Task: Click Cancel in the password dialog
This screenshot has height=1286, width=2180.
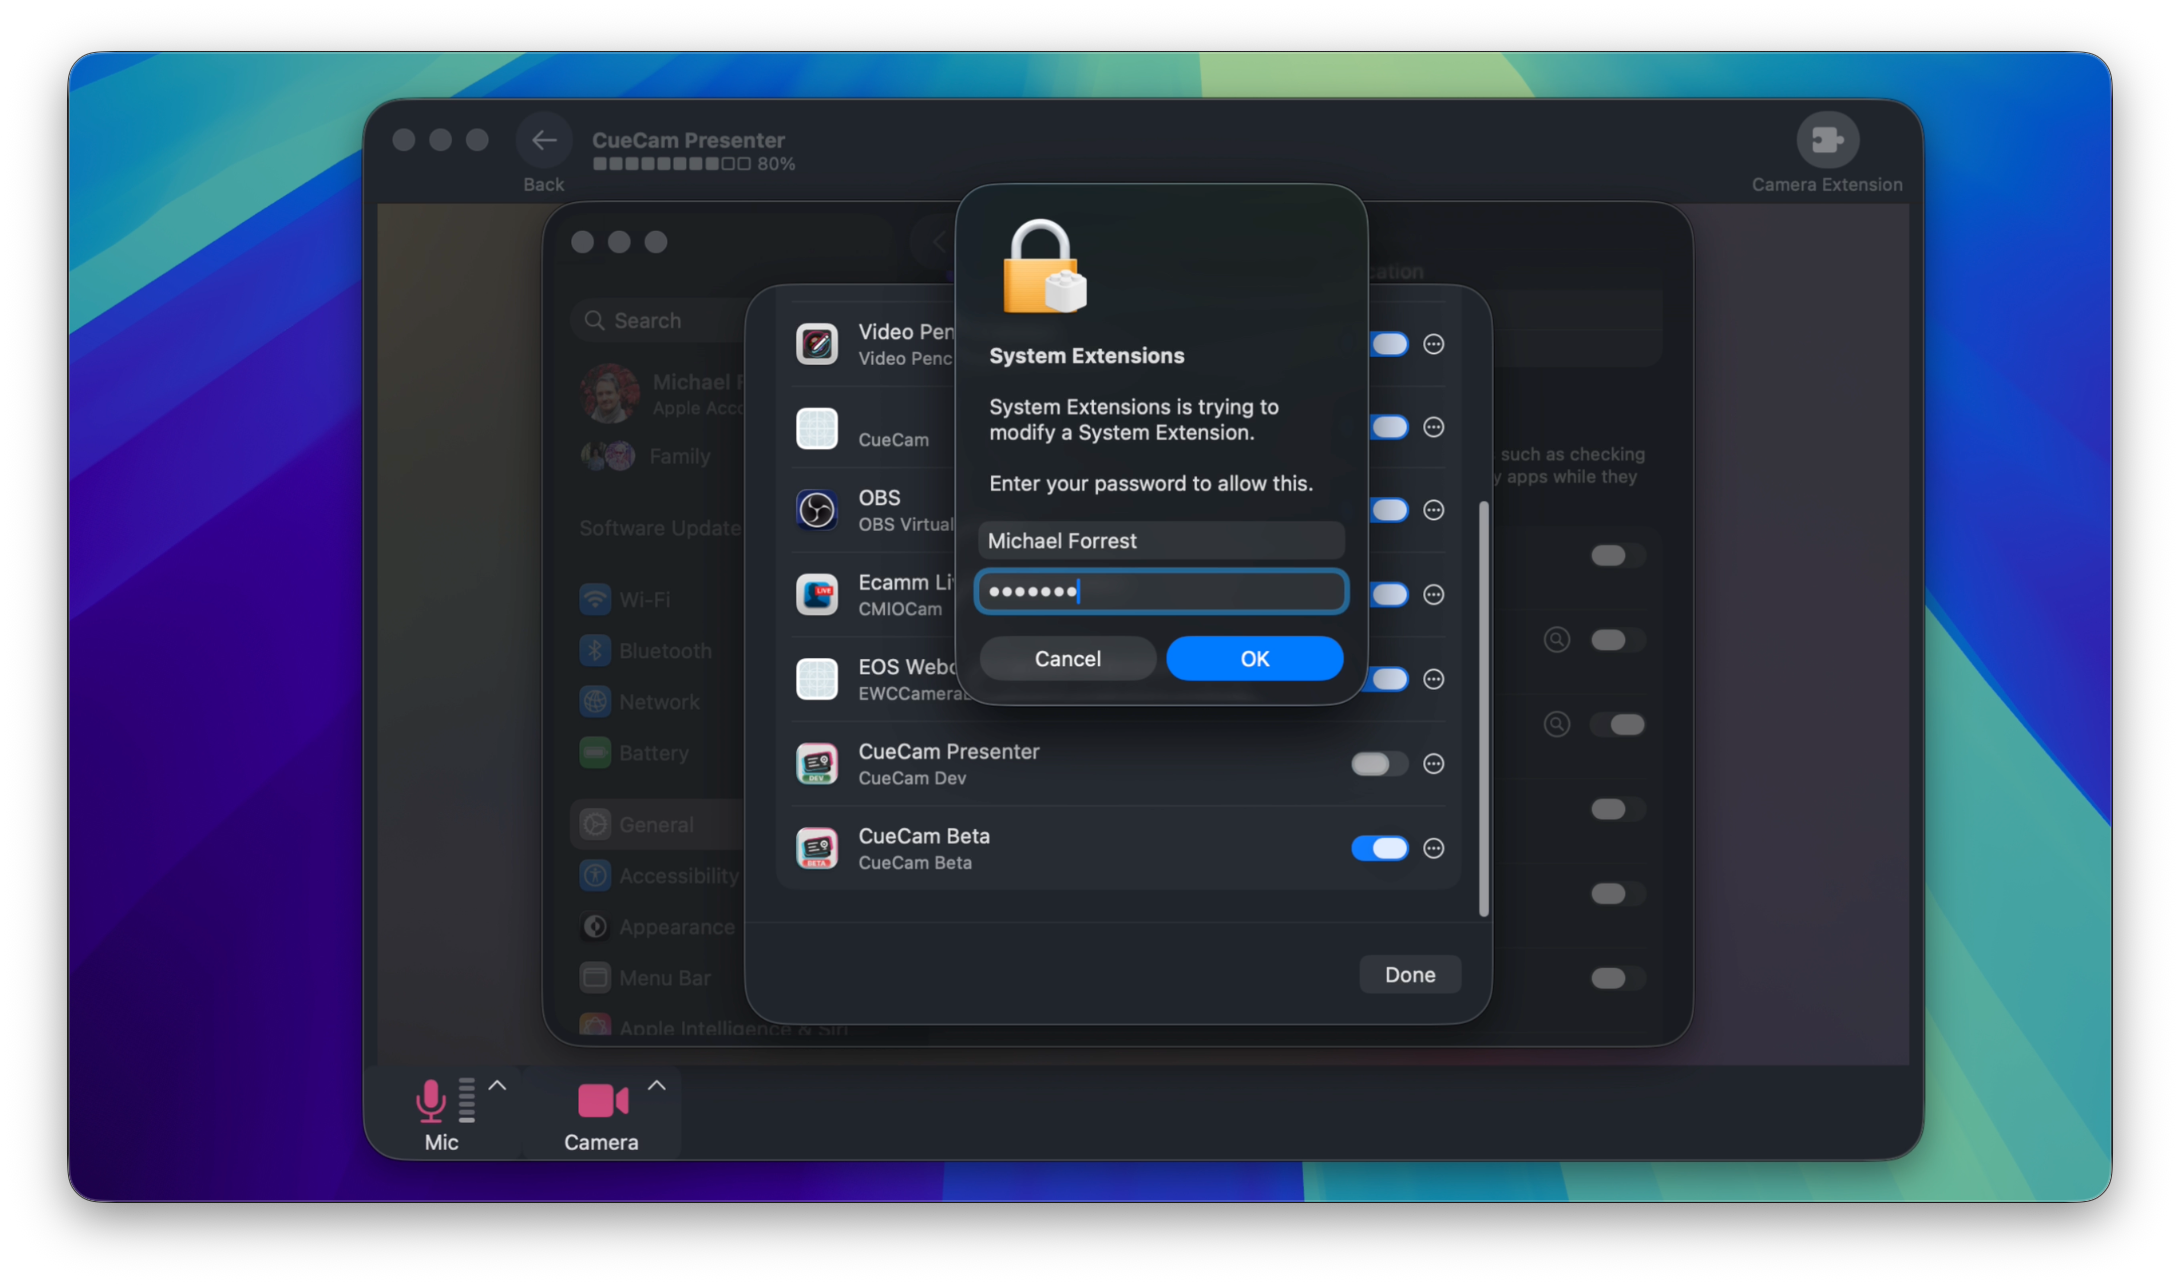Action: 1067,659
